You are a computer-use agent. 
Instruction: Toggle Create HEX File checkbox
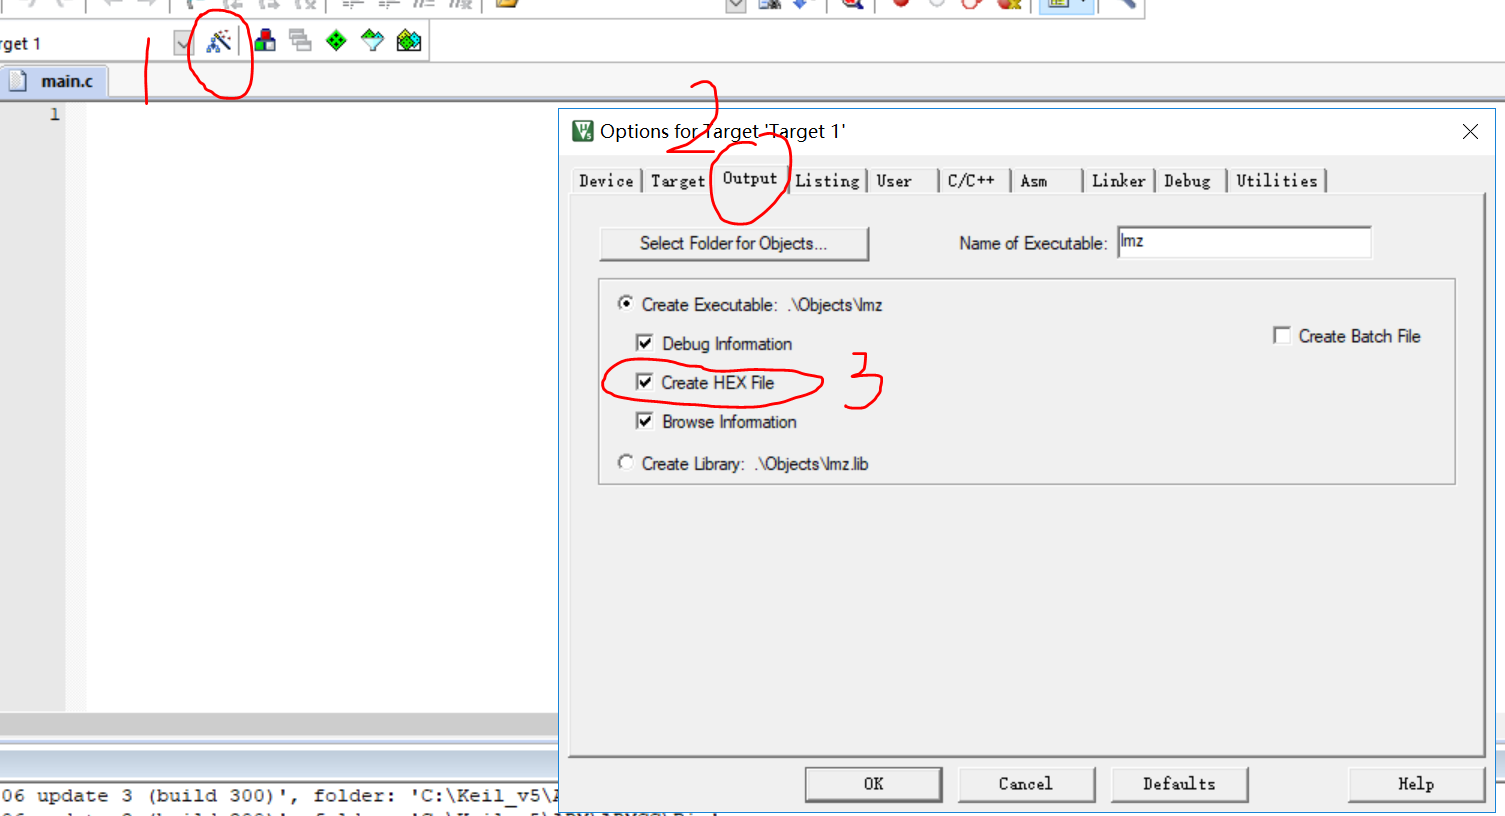pyautogui.click(x=645, y=382)
